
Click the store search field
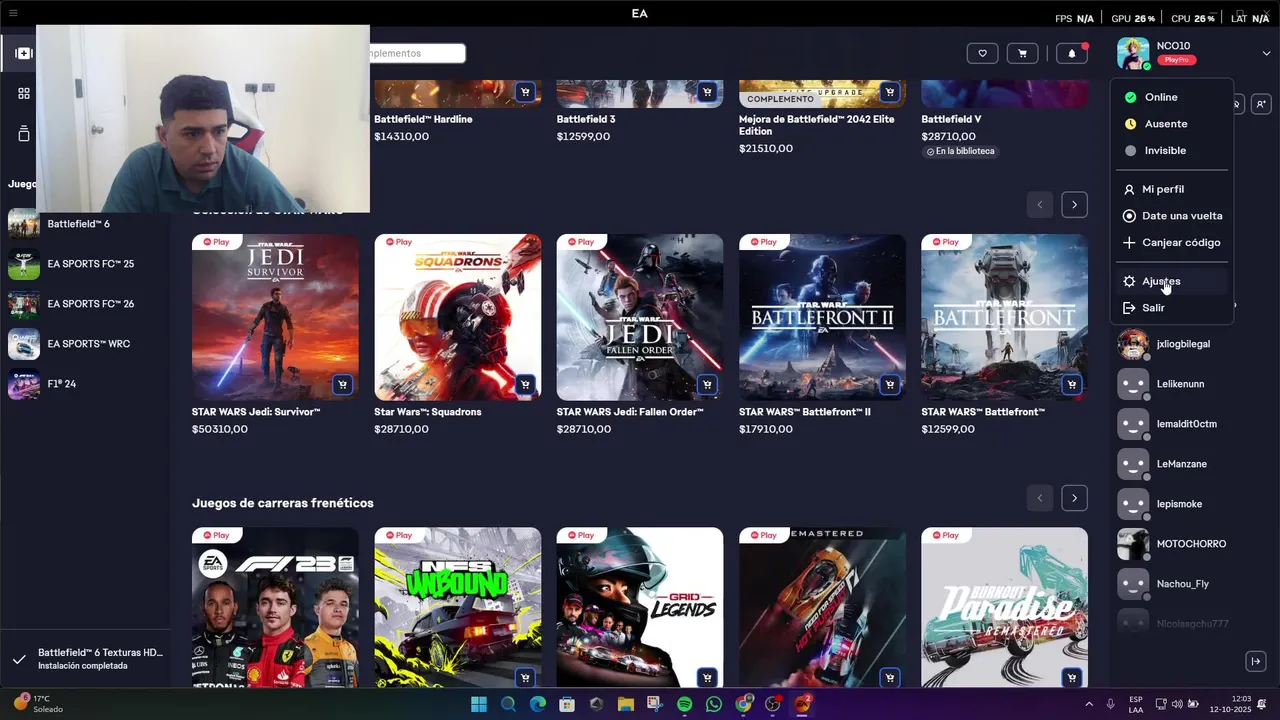point(417,53)
